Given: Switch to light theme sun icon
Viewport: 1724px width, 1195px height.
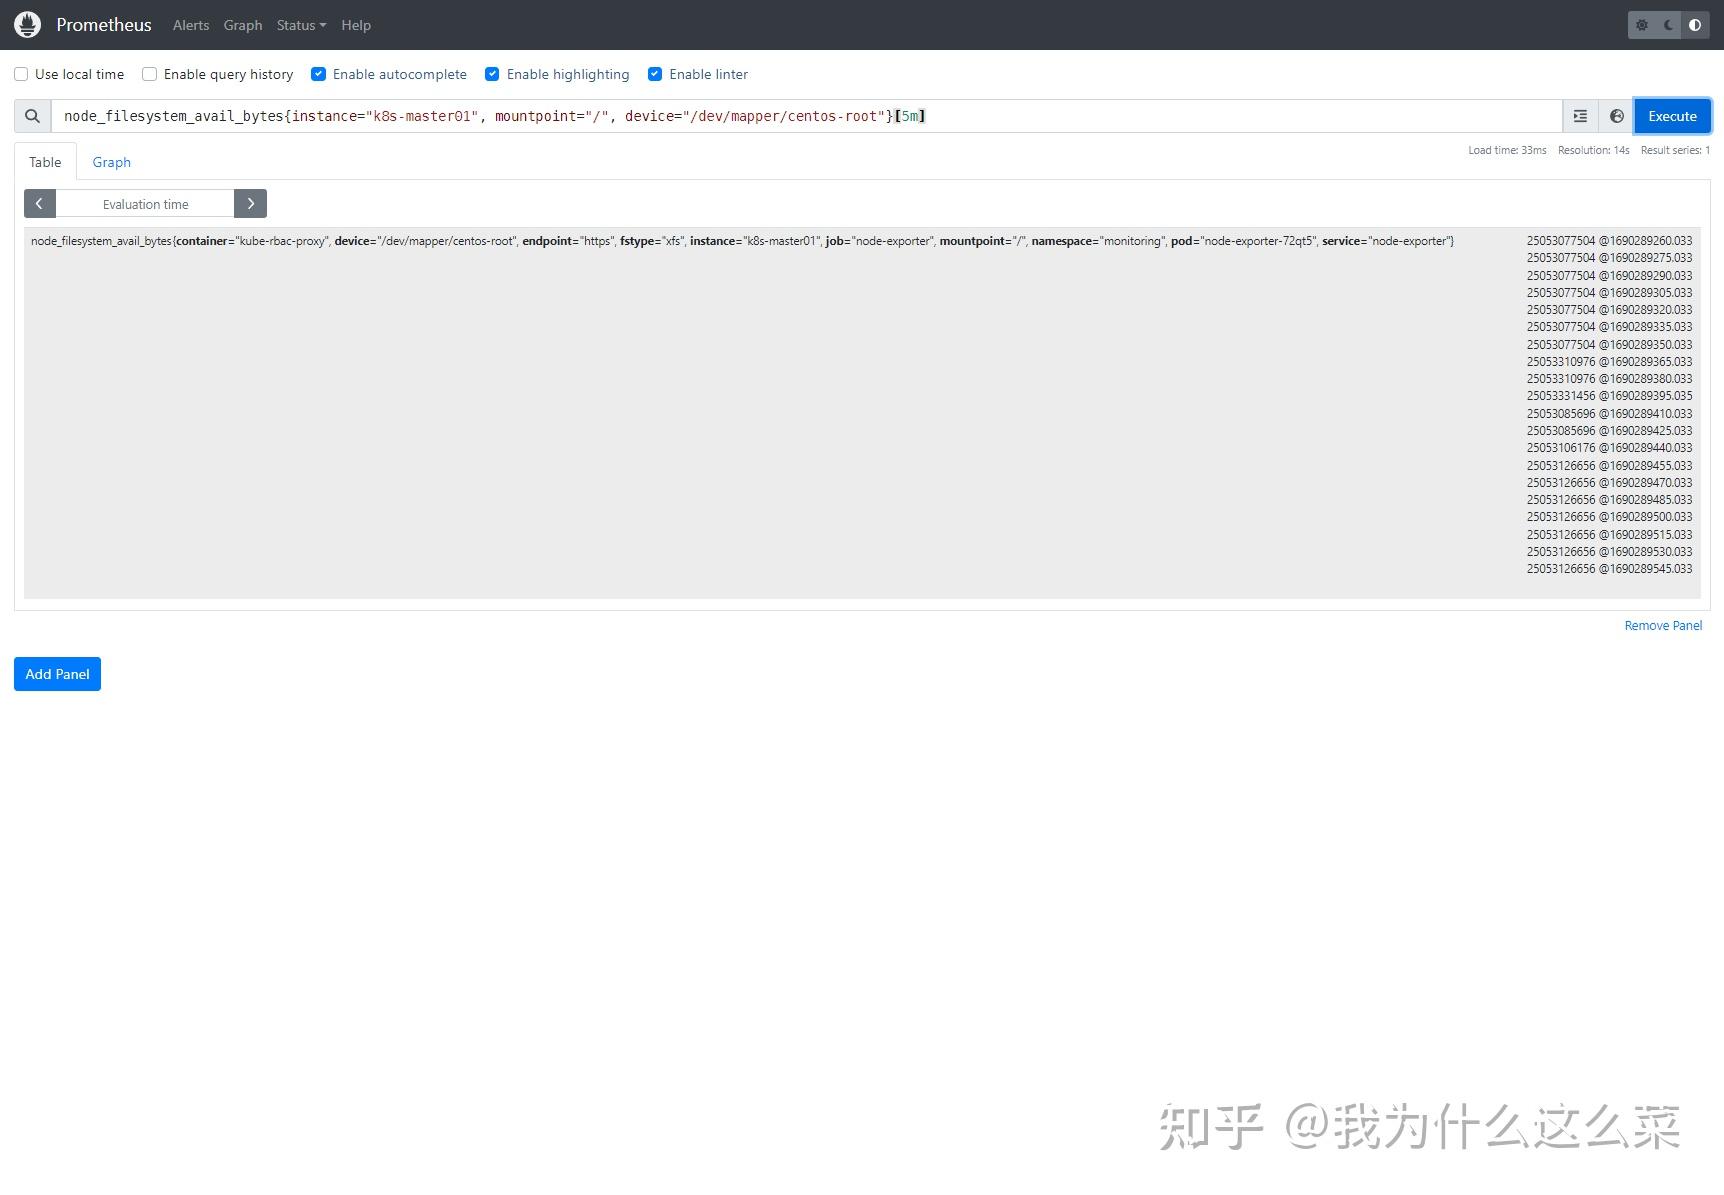Looking at the screenshot, I should click(x=1642, y=25).
